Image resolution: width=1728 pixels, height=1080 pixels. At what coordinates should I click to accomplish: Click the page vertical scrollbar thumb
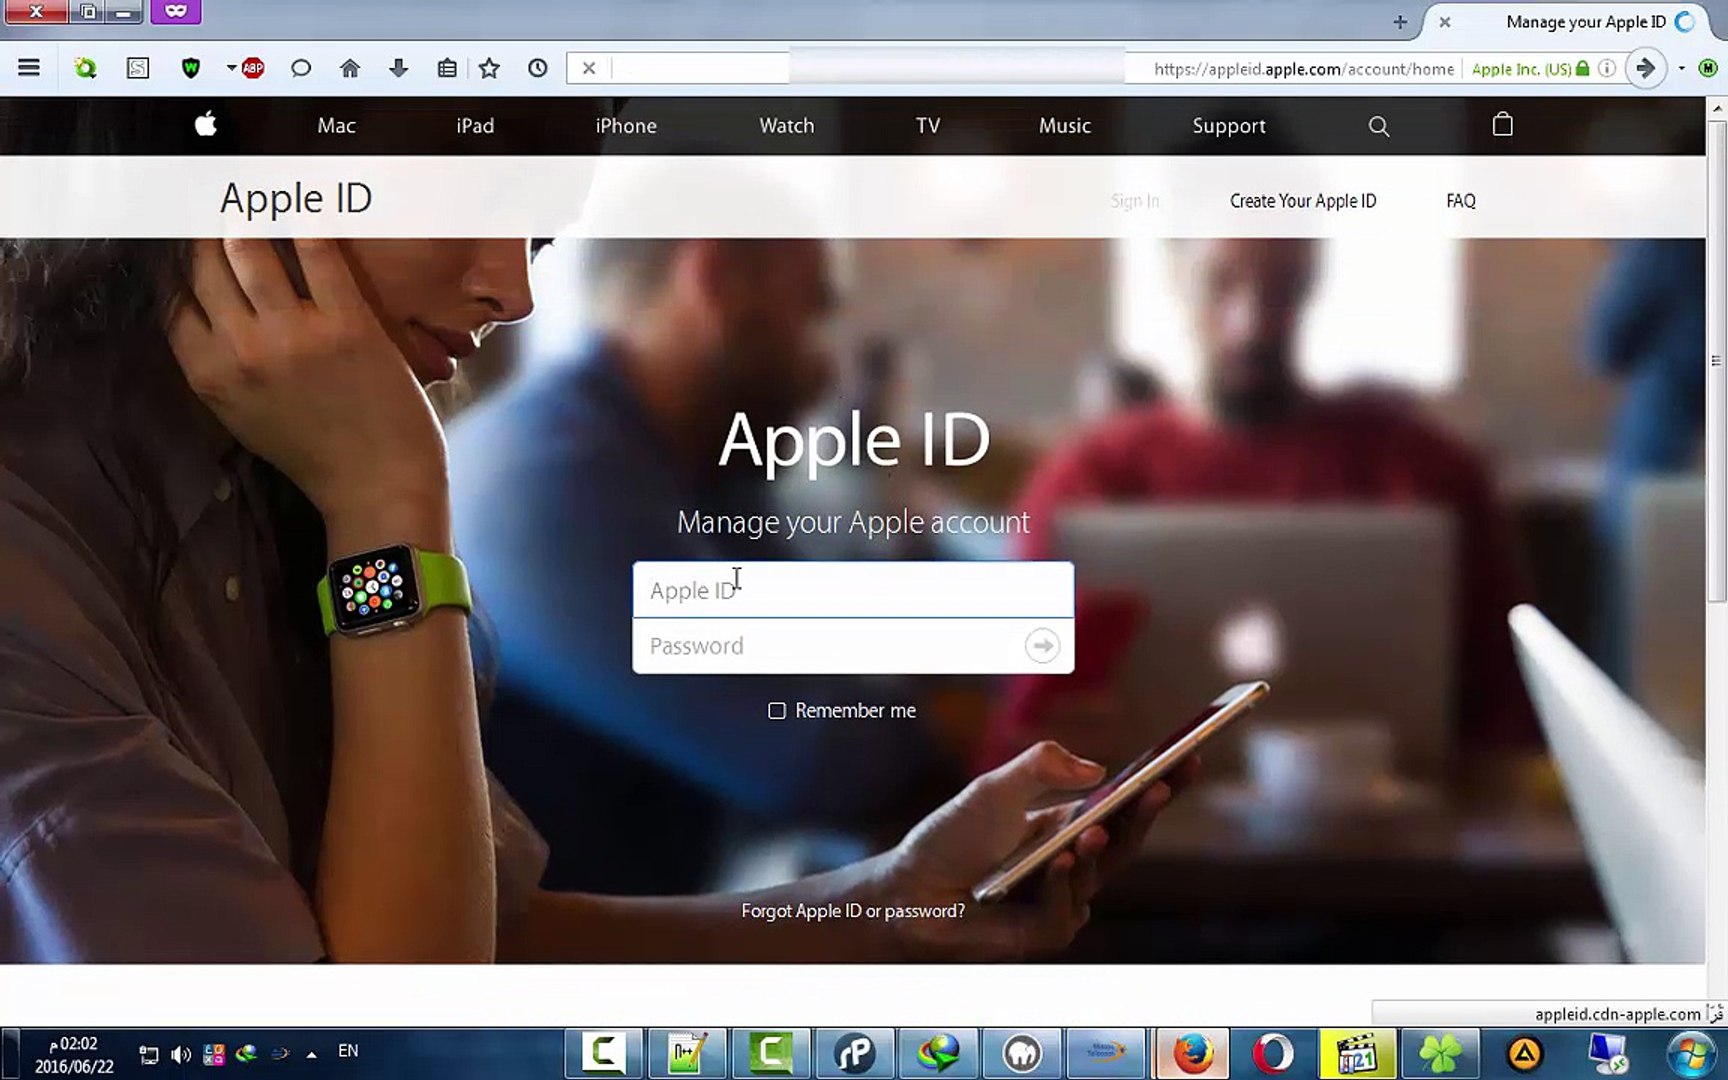point(1717,360)
